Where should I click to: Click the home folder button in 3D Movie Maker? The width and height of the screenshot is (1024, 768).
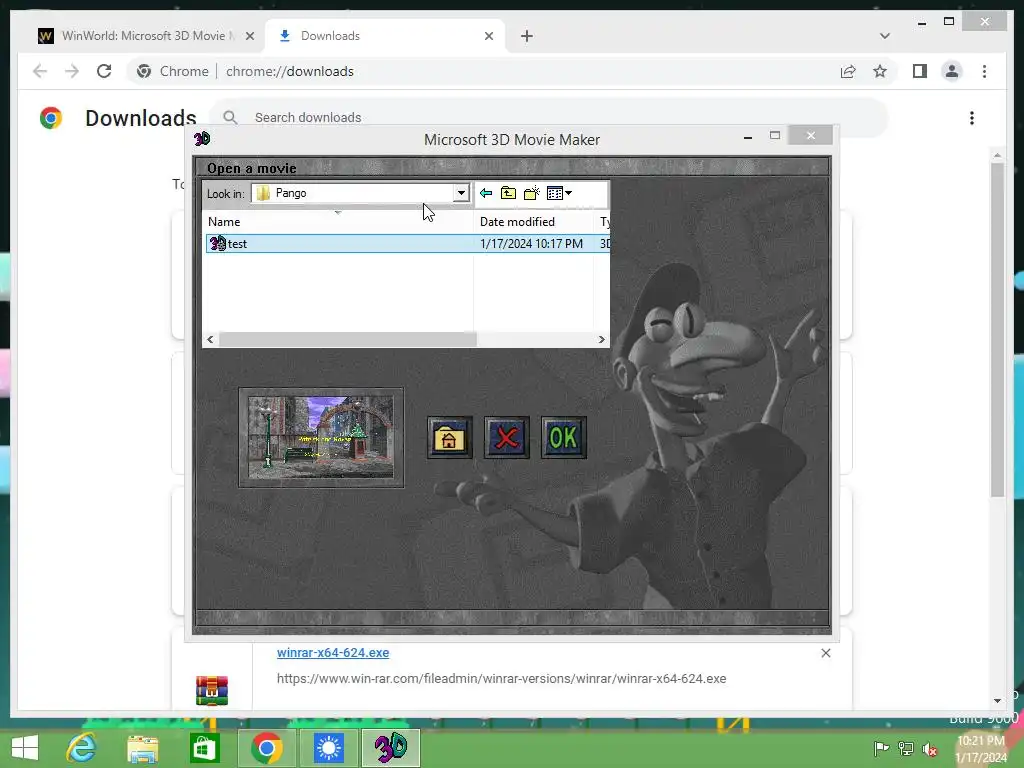[x=449, y=438]
